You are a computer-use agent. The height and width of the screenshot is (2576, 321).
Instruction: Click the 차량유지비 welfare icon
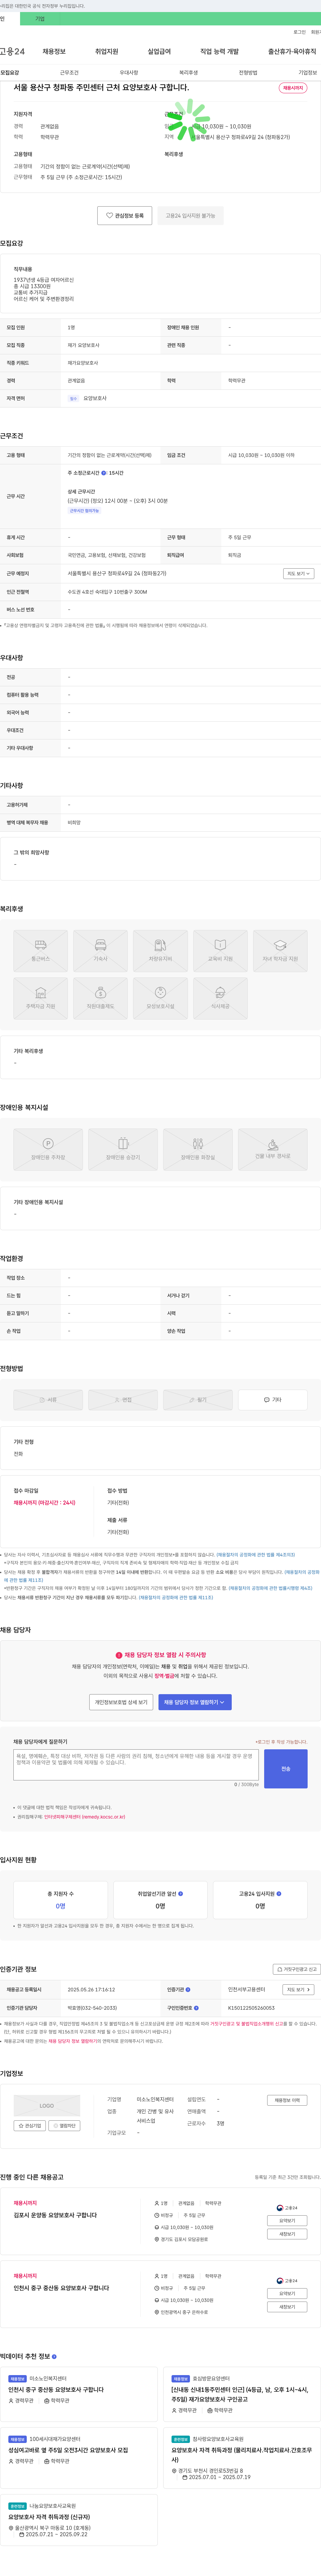160,951
